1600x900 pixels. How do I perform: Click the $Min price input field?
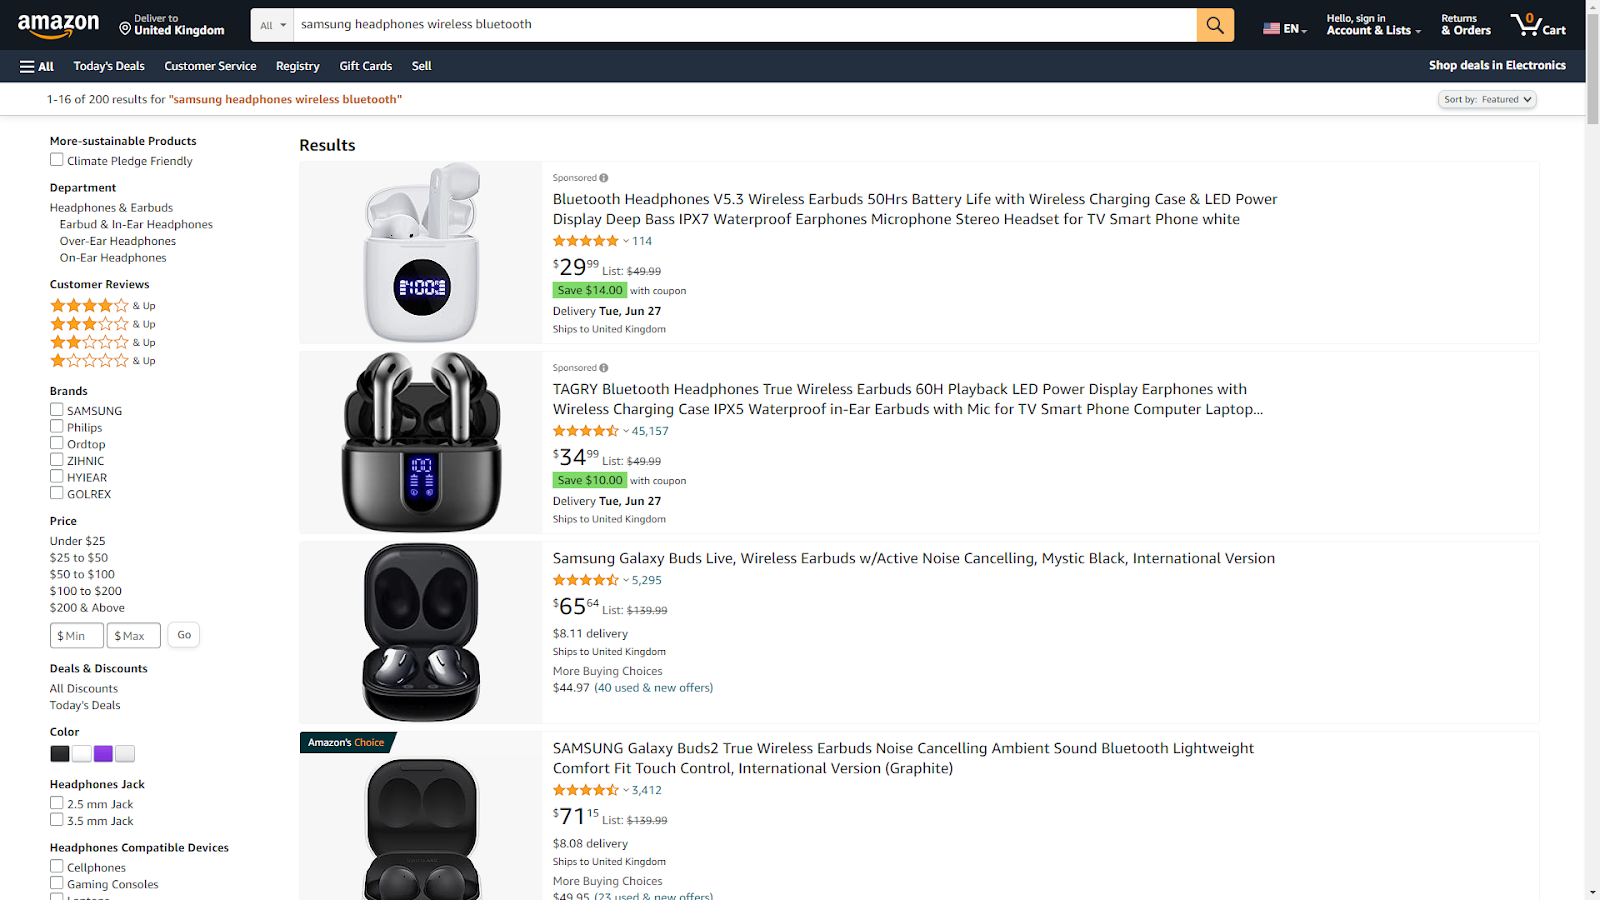click(x=77, y=636)
